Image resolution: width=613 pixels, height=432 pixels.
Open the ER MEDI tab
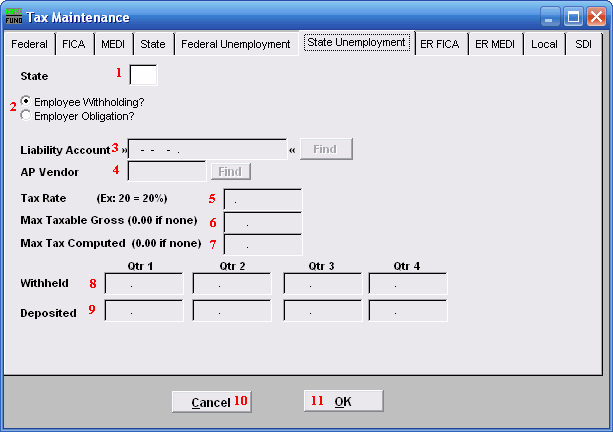click(x=496, y=45)
